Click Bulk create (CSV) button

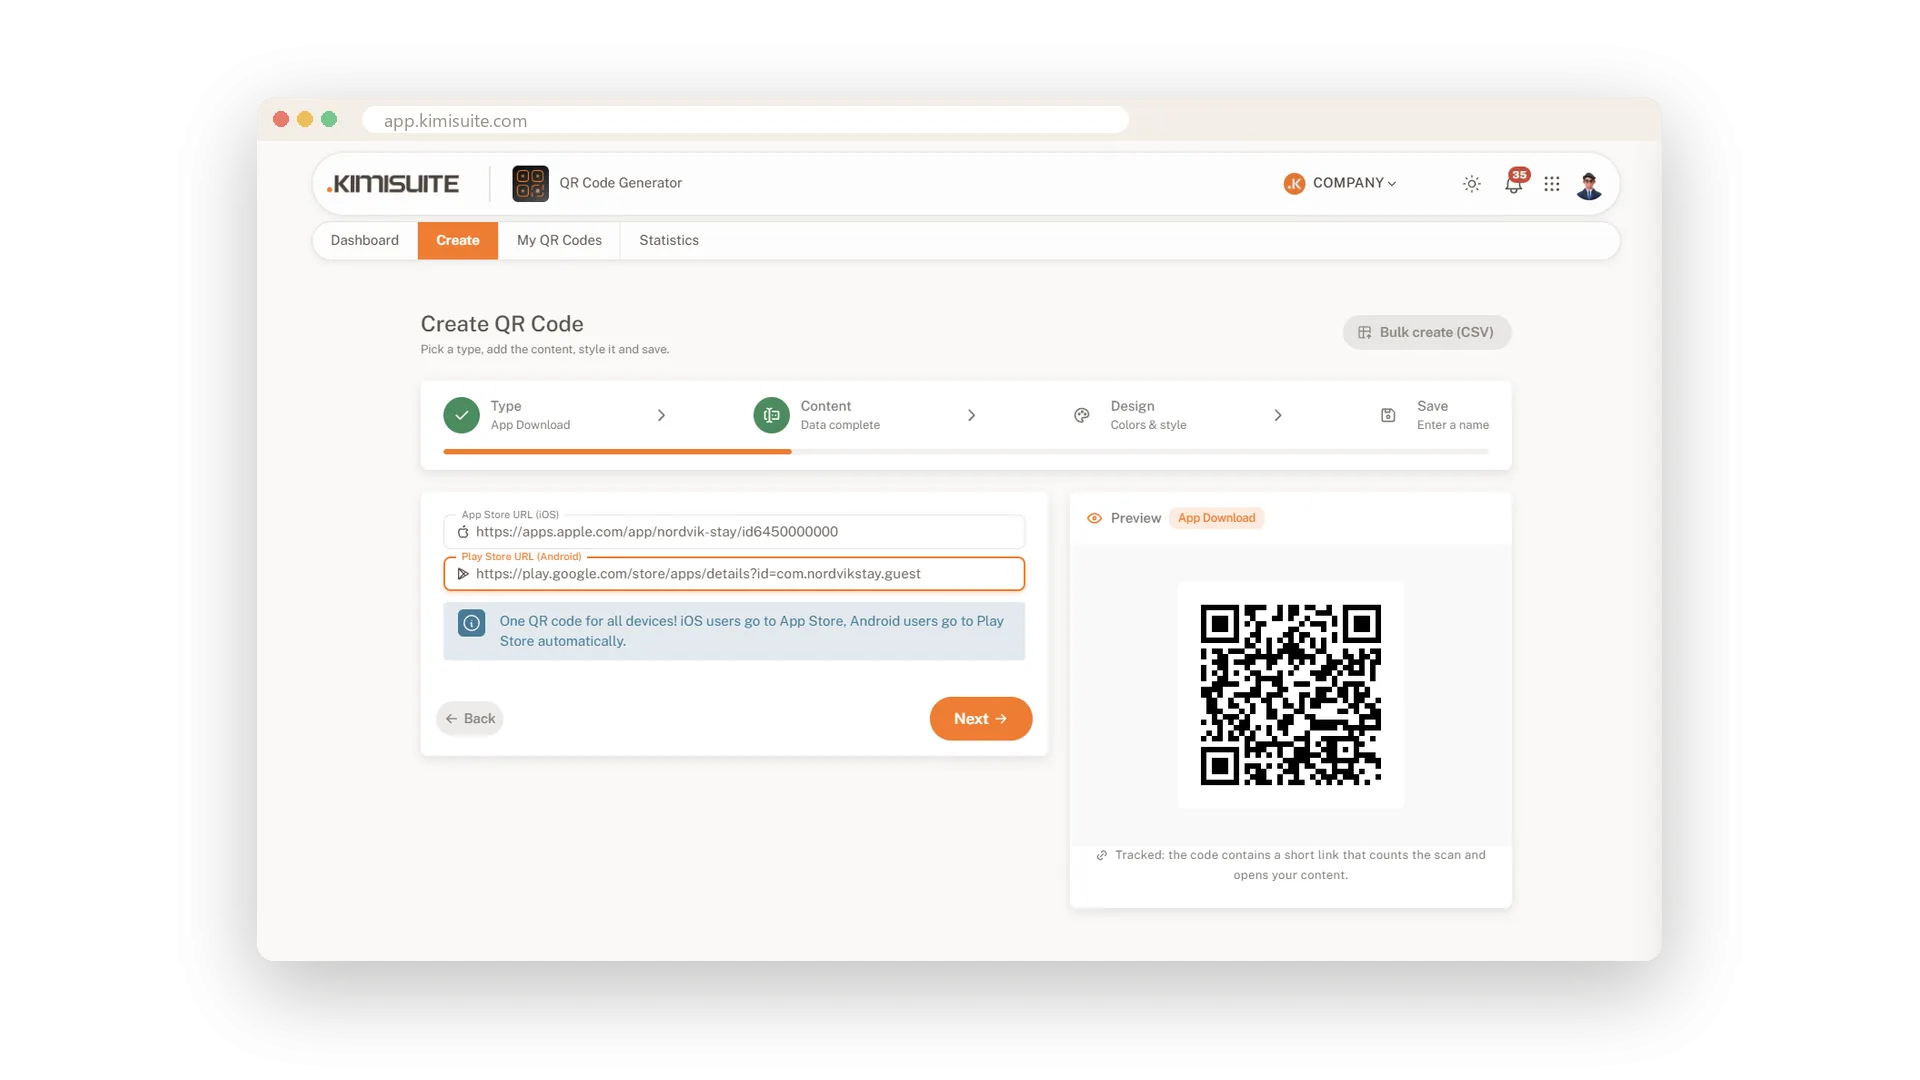coord(1427,333)
